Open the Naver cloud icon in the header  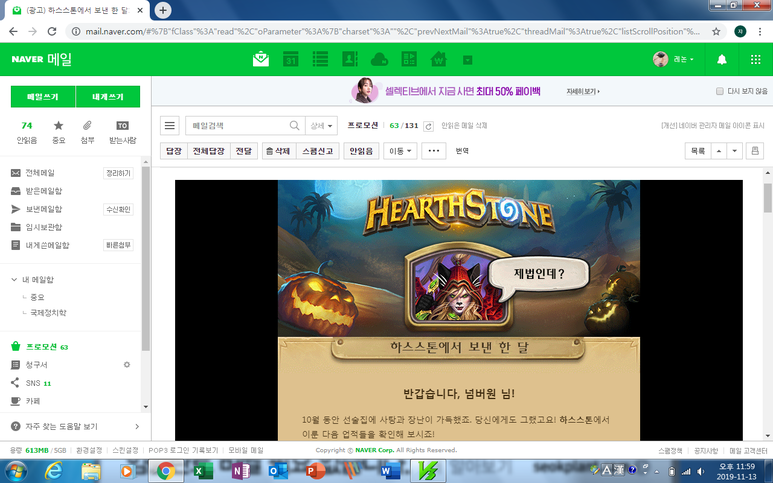(379, 59)
